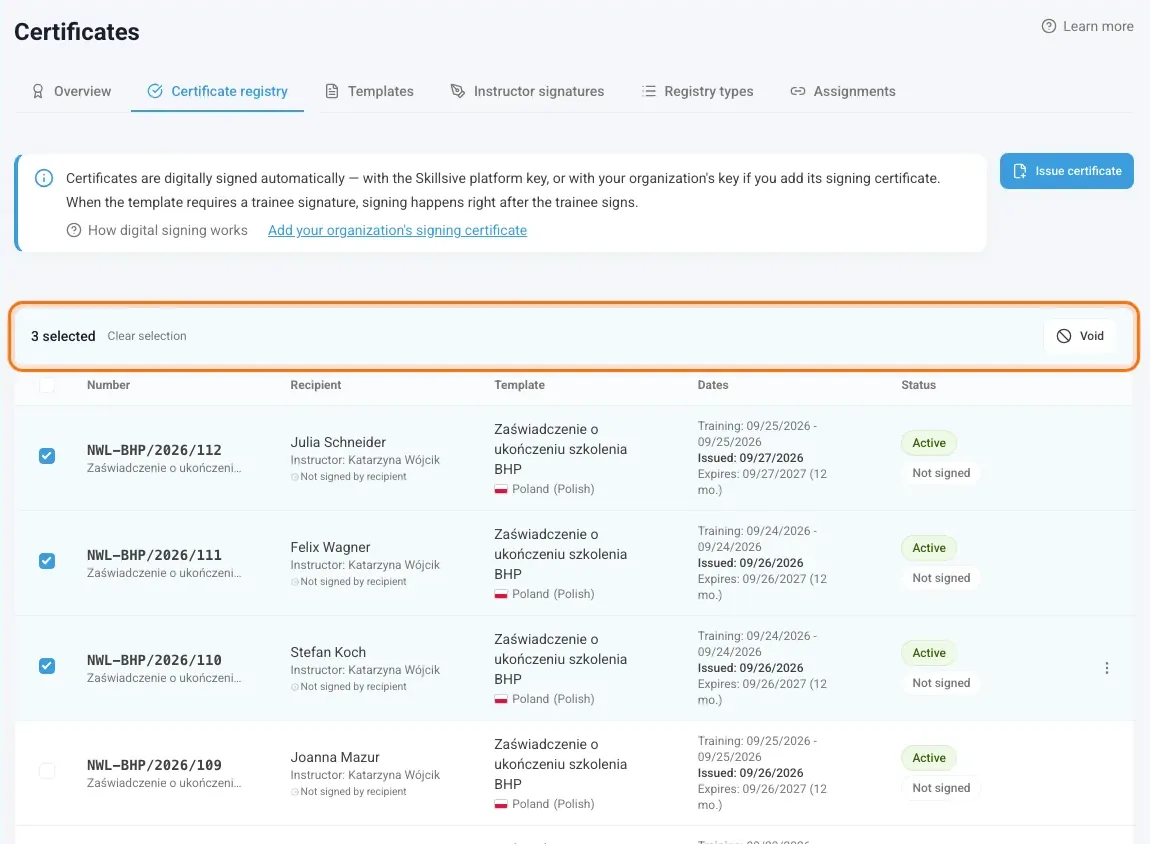
Task: Click the 3 selected count label
Action: pyautogui.click(x=63, y=336)
